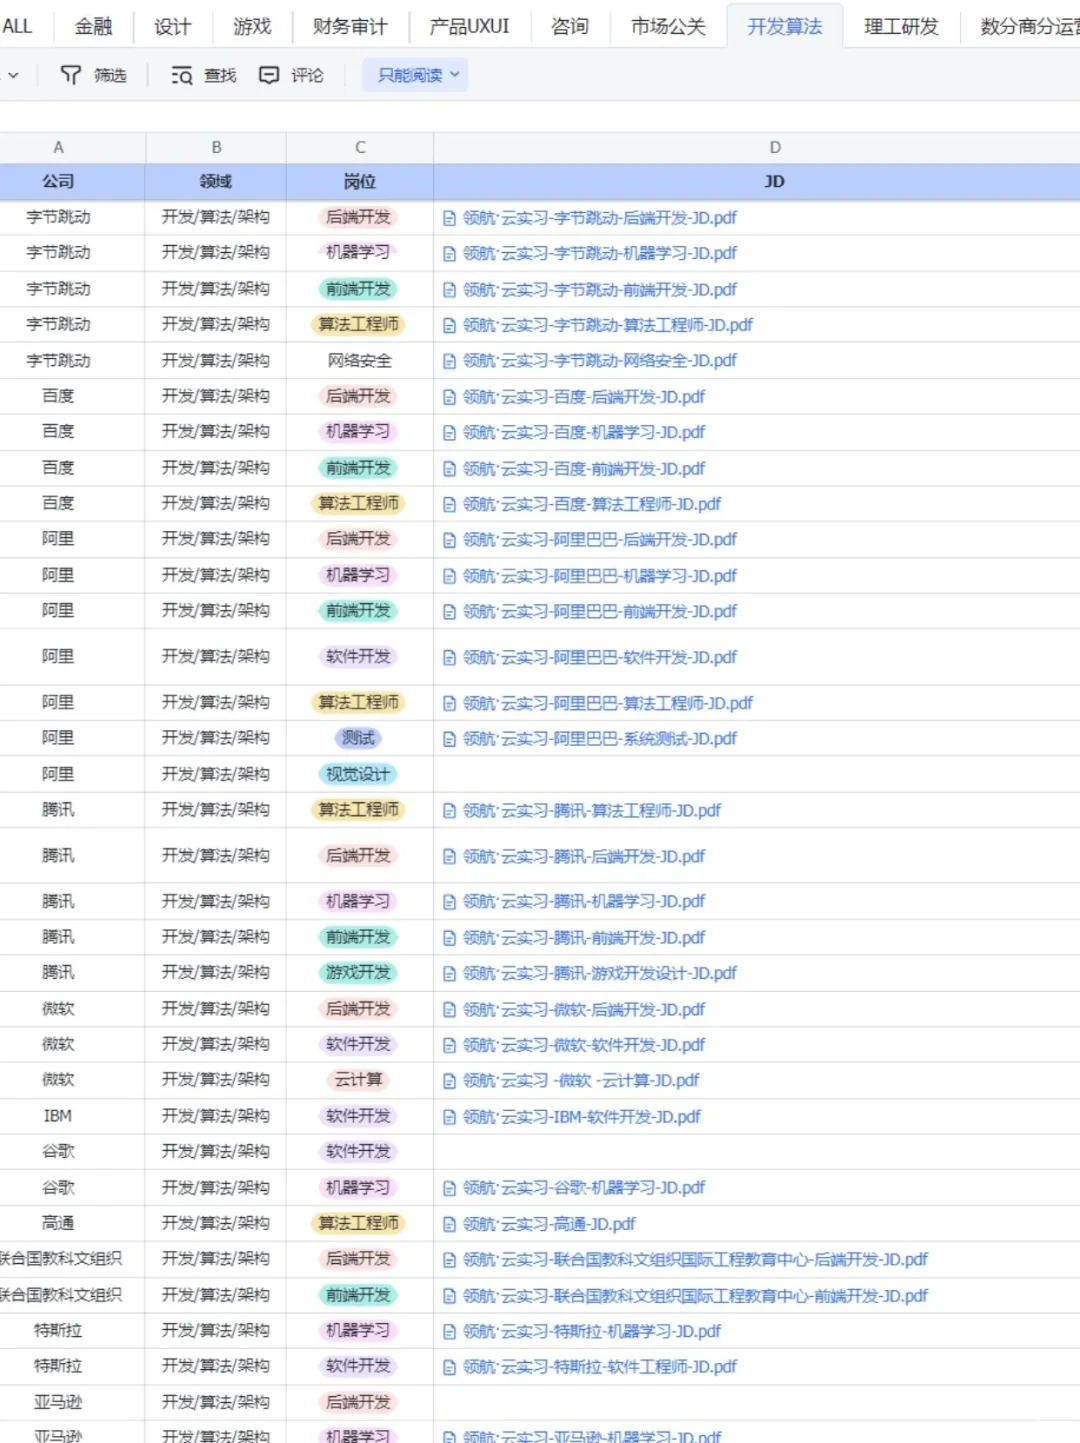Switch to the 产品UXUI tab
The height and width of the screenshot is (1443, 1080).
tap(469, 26)
